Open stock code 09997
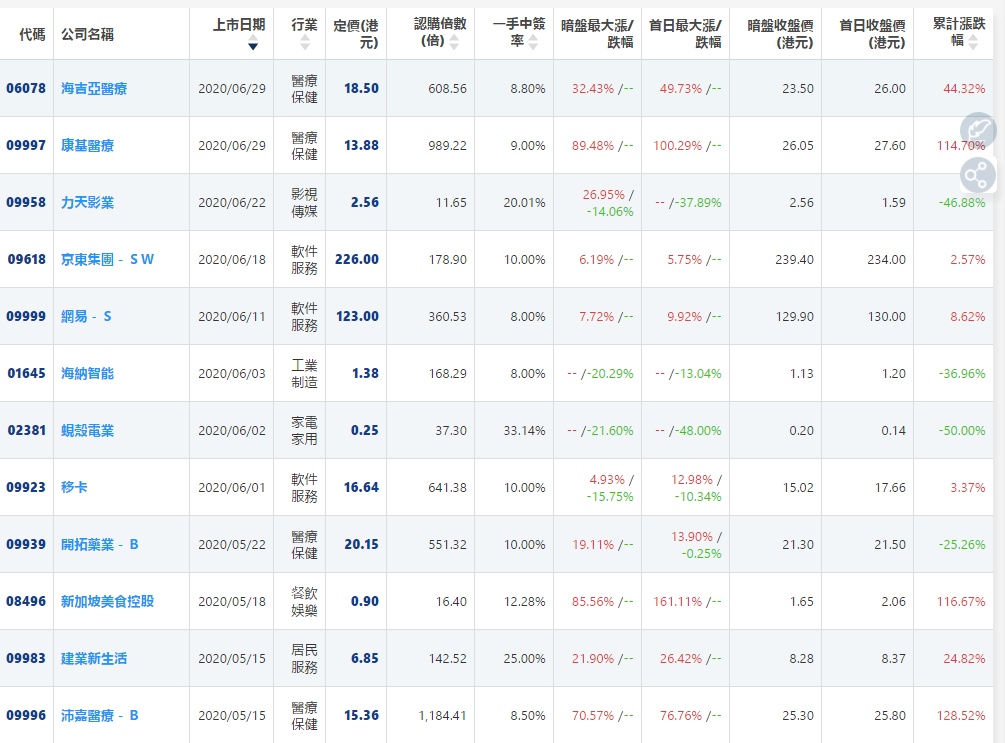The image size is (1005, 743). click(x=26, y=146)
